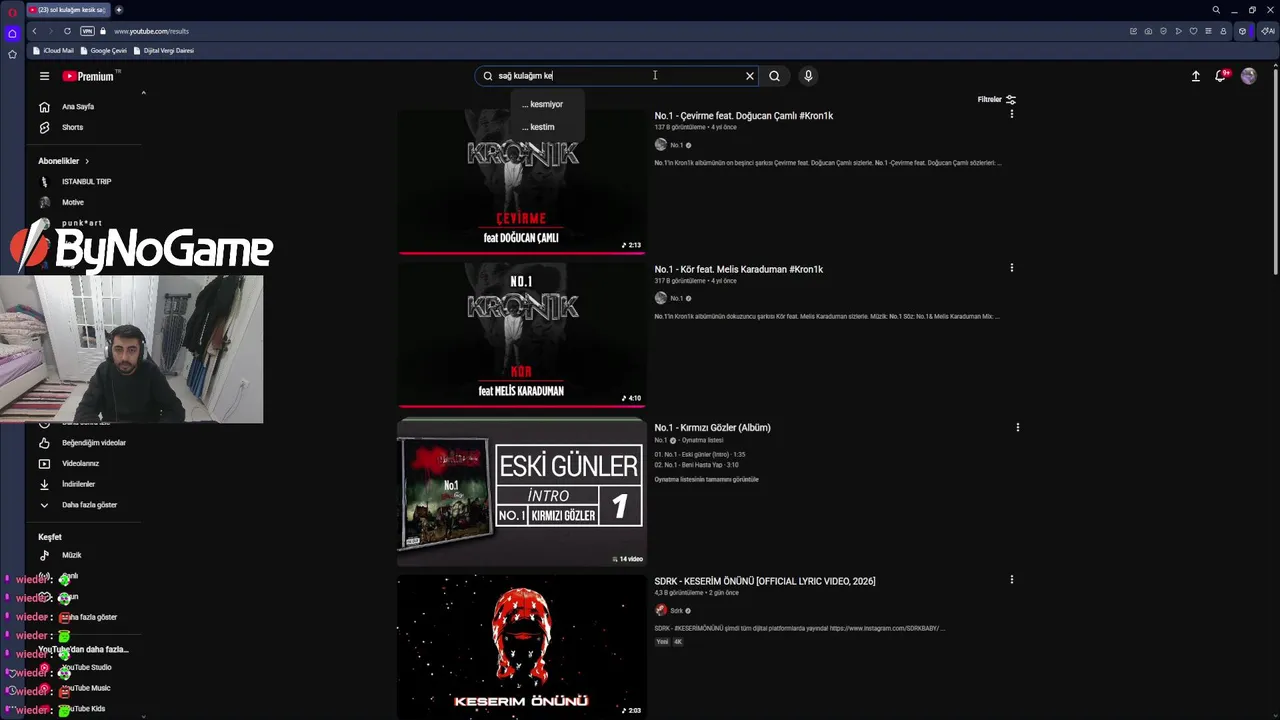Clear the search box with X
1280x720 pixels.
pos(750,76)
